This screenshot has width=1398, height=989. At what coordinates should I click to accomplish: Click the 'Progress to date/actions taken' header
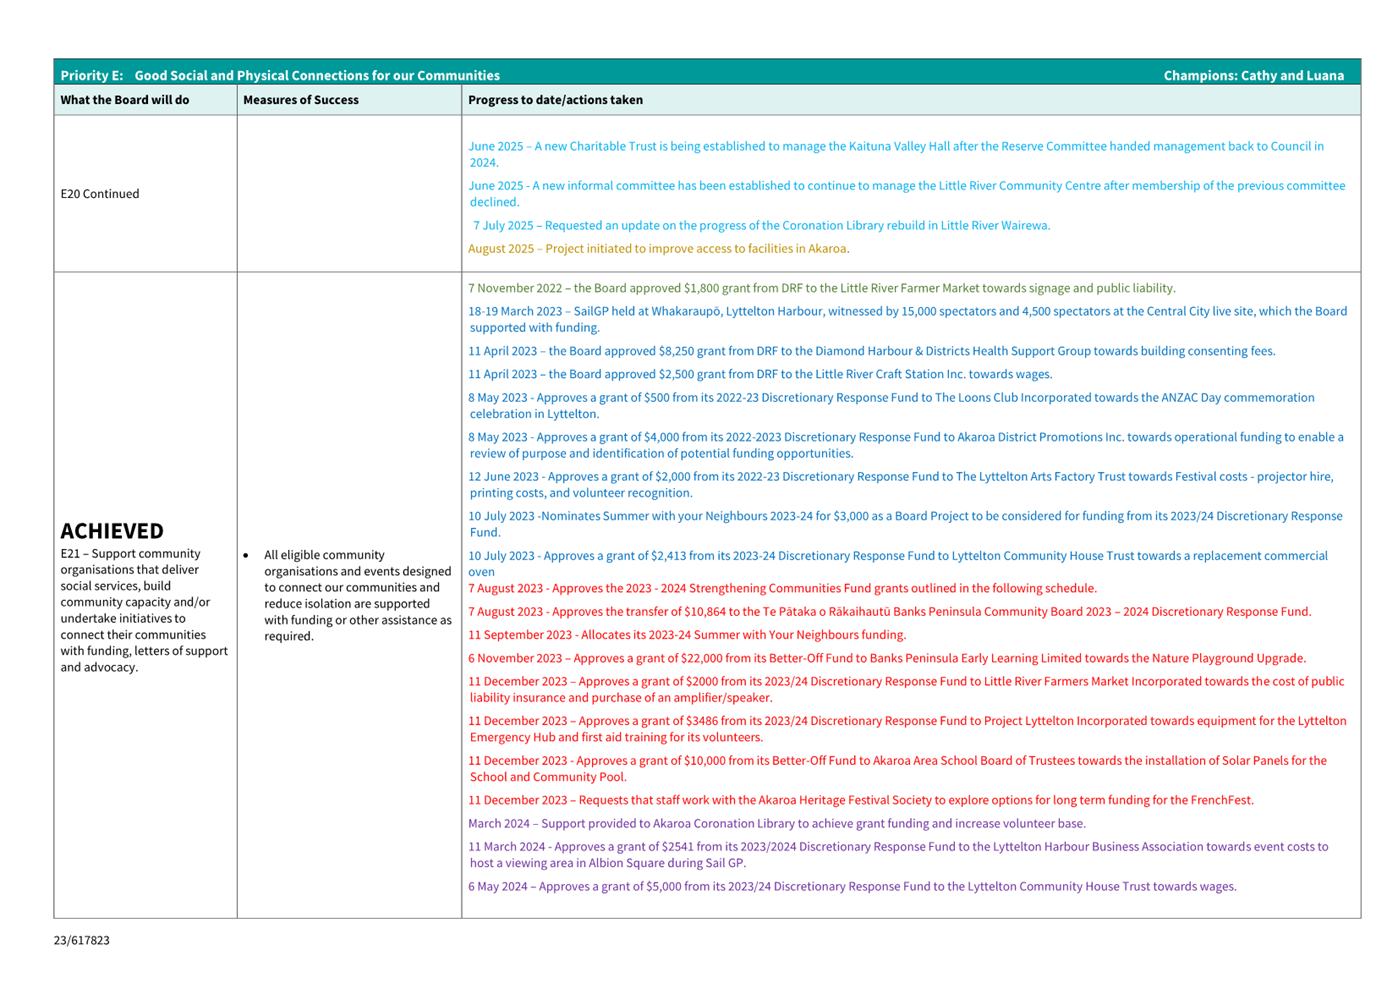pos(555,100)
